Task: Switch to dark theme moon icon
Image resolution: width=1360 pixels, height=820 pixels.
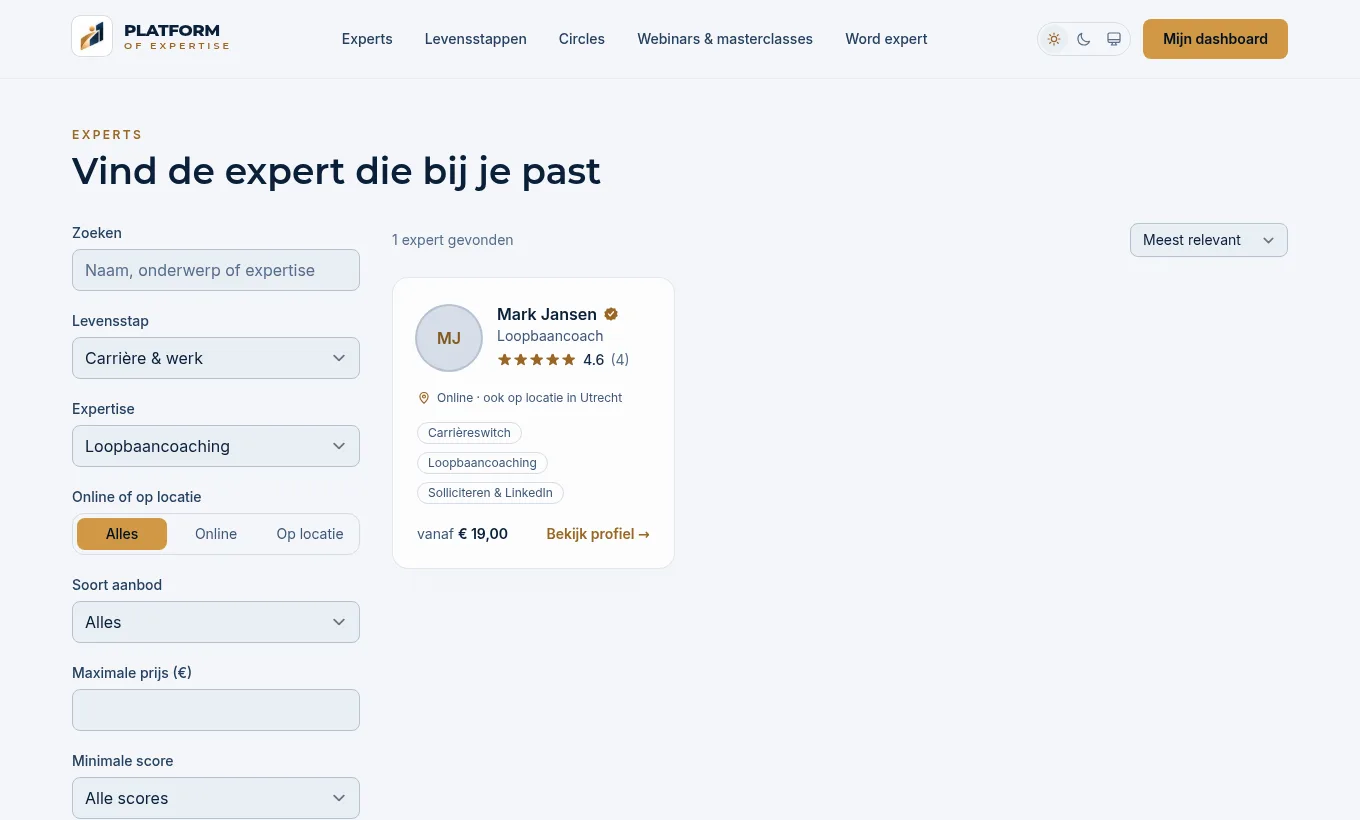Action: coord(1084,39)
